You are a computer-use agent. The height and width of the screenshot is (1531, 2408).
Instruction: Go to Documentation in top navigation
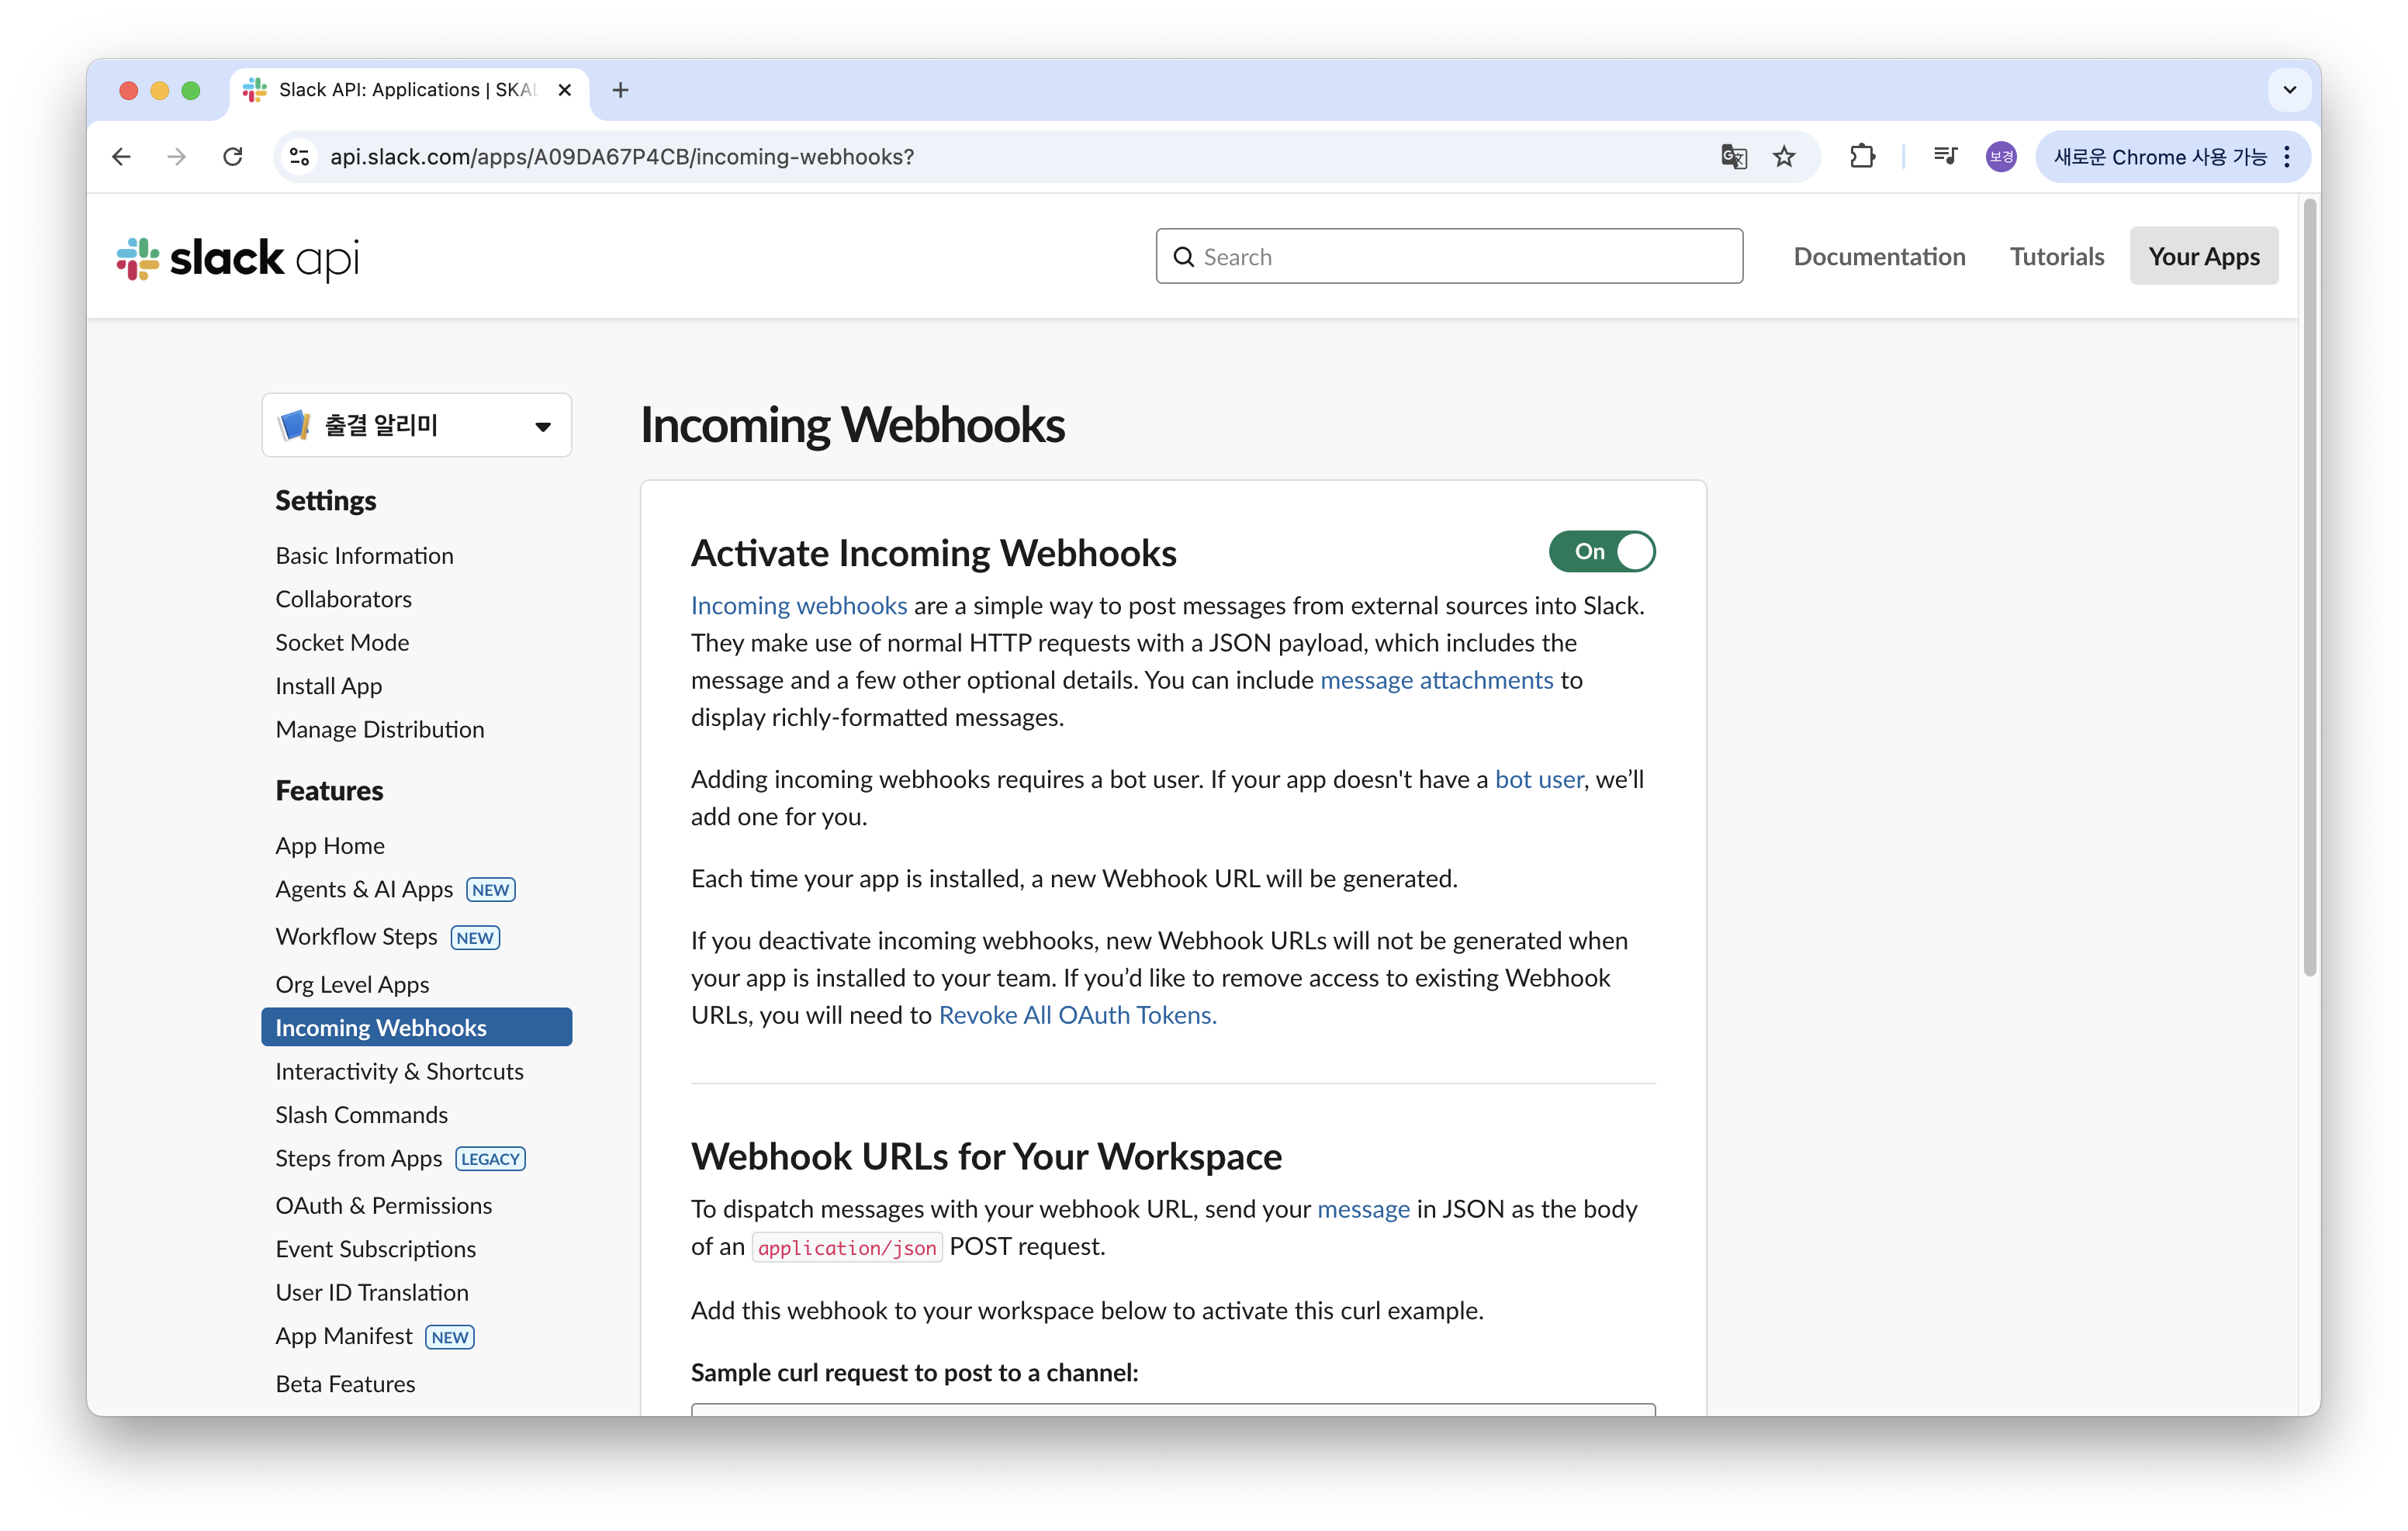pyautogui.click(x=1879, y=257)
